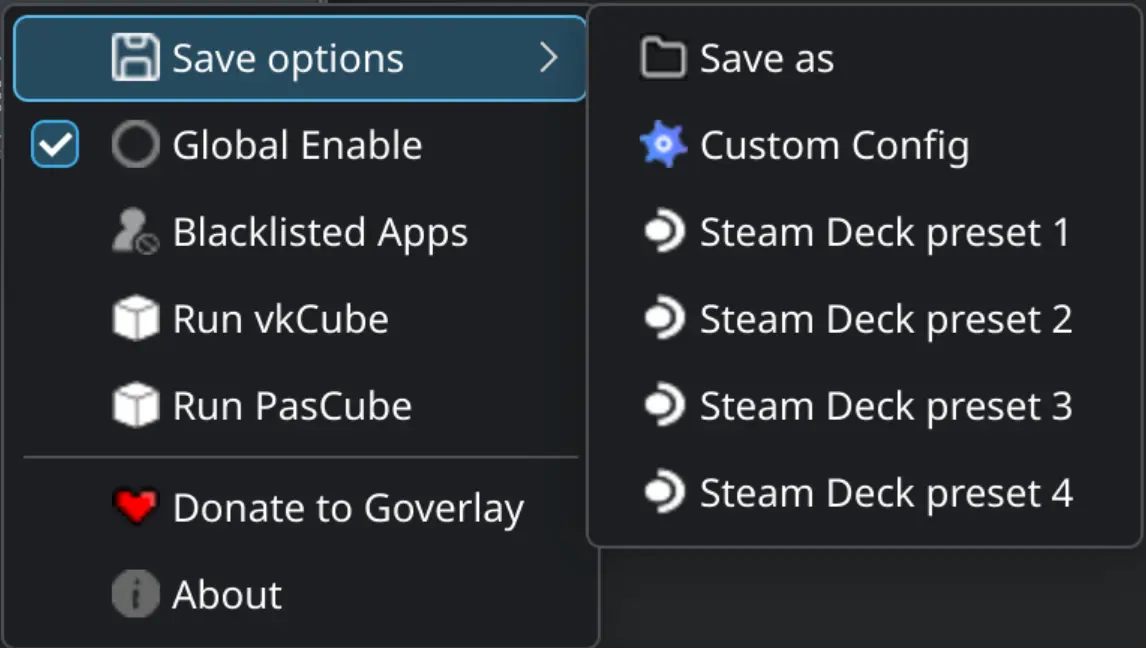Open Donate to Goverlay link
This screenshot has height=648, width=1146.
coord(348,508)
